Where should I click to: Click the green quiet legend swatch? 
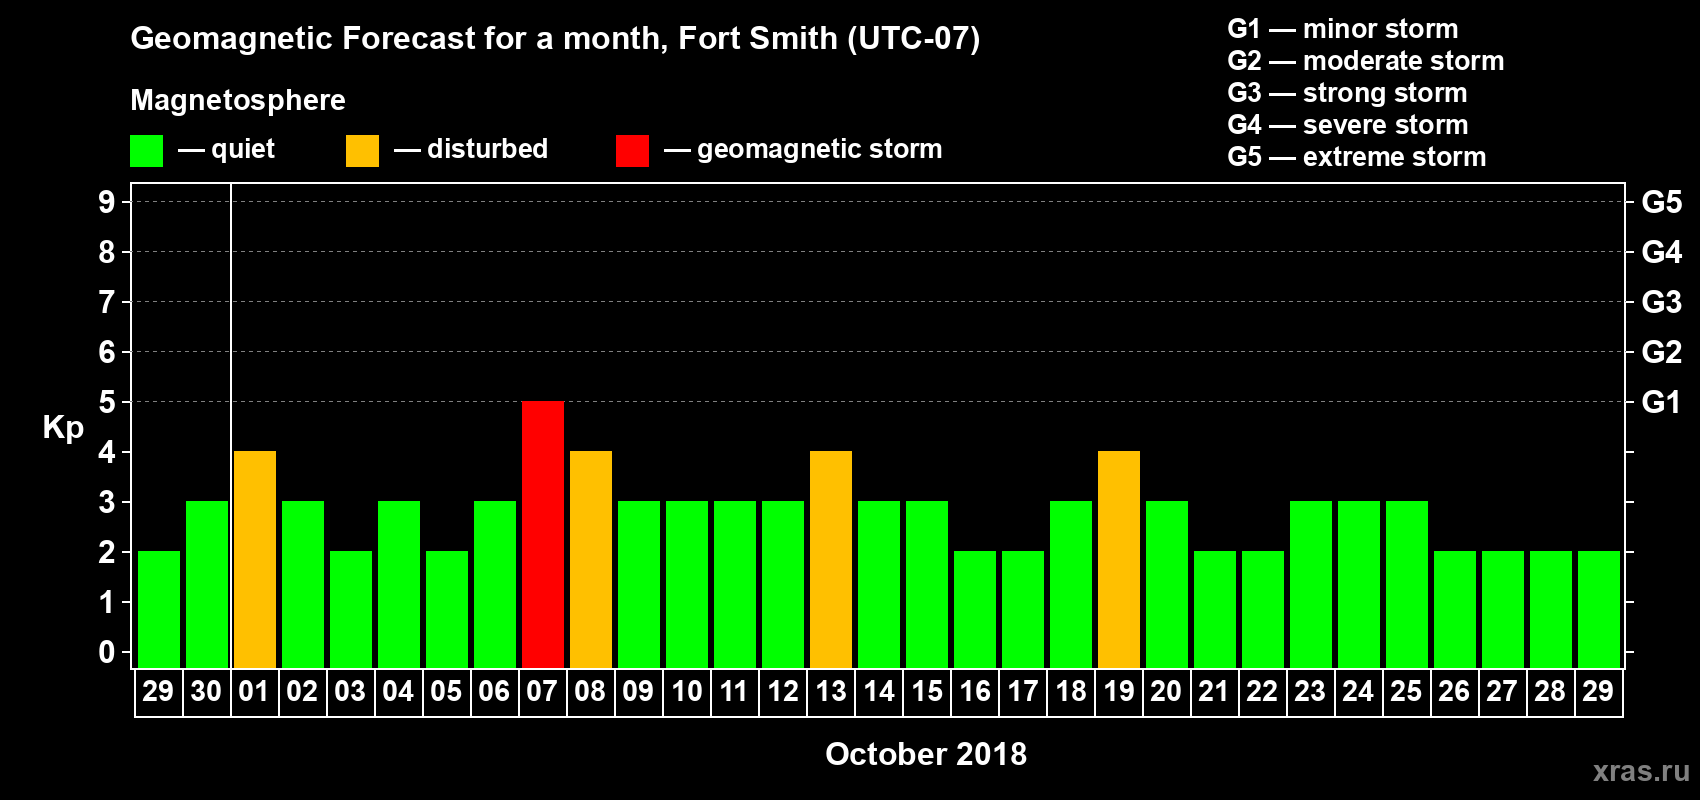click(x=146, y=151)
